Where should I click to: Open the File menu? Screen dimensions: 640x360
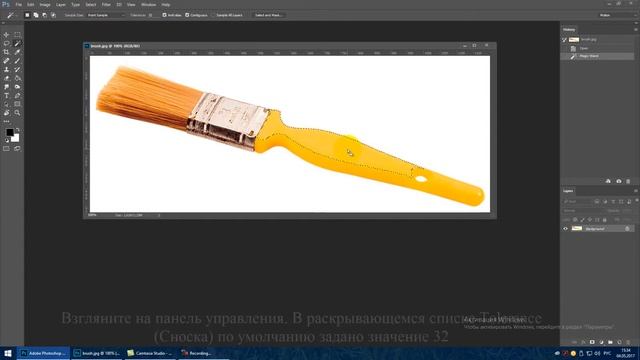click(18, 4)
